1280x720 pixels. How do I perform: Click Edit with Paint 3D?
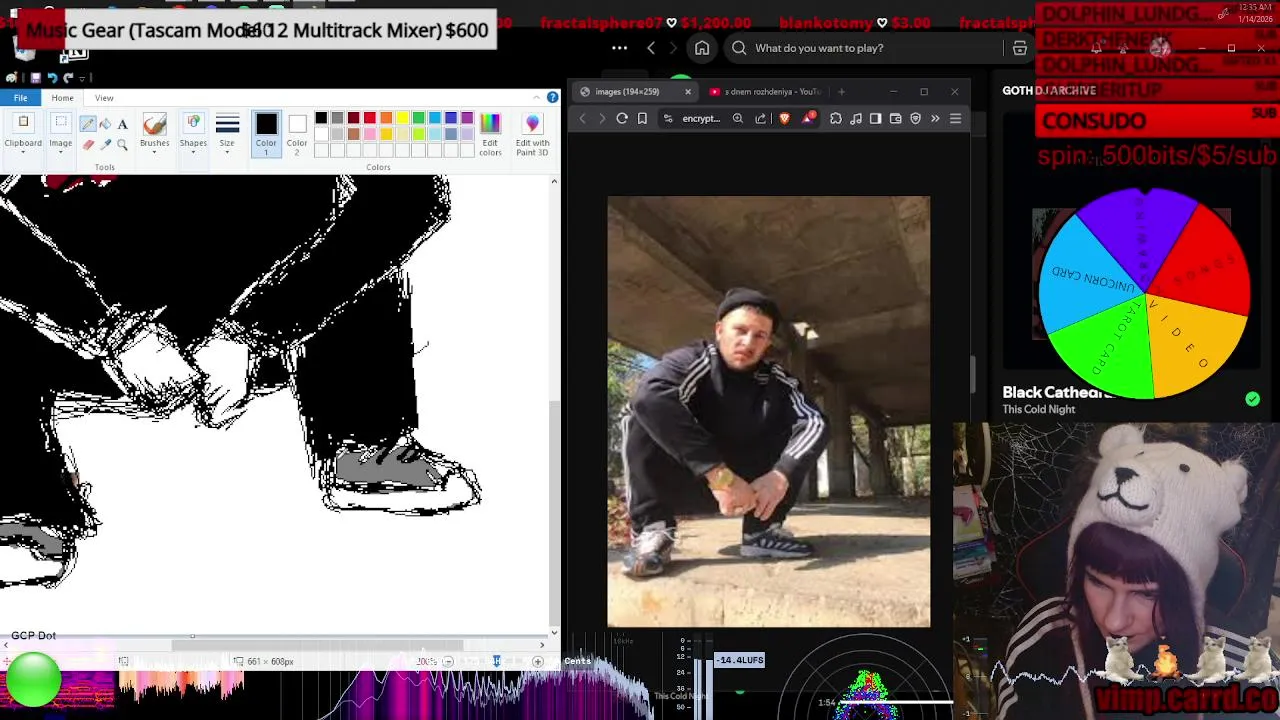pos(532,134)
